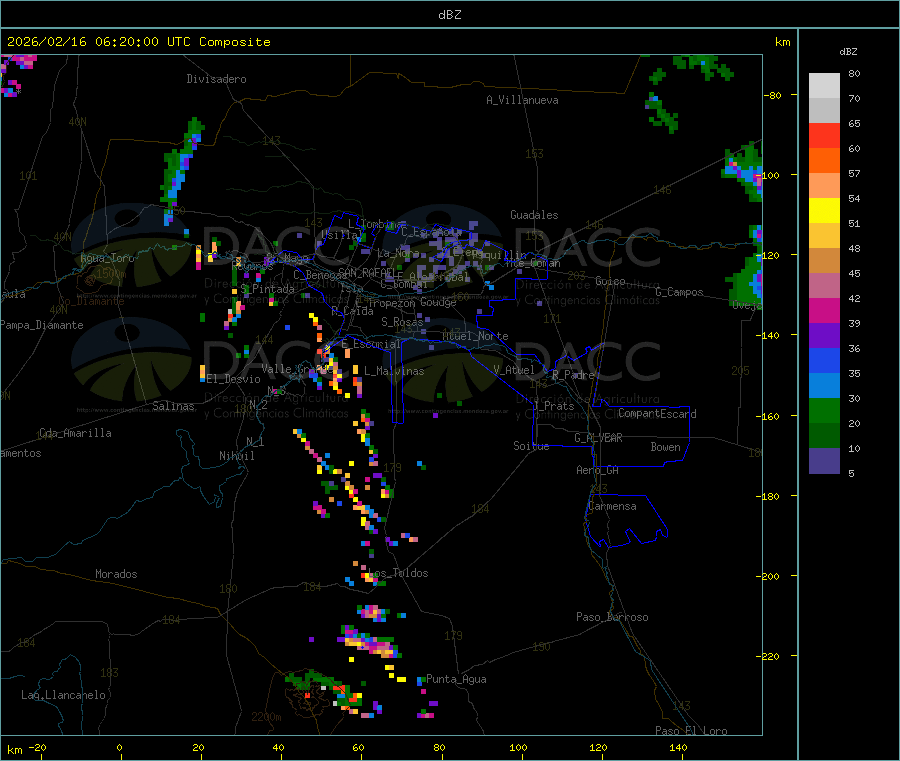Click the 'Pampa_Diamante' label
The width and height of the screenshot is (900, 761).
tap(42, 325)
